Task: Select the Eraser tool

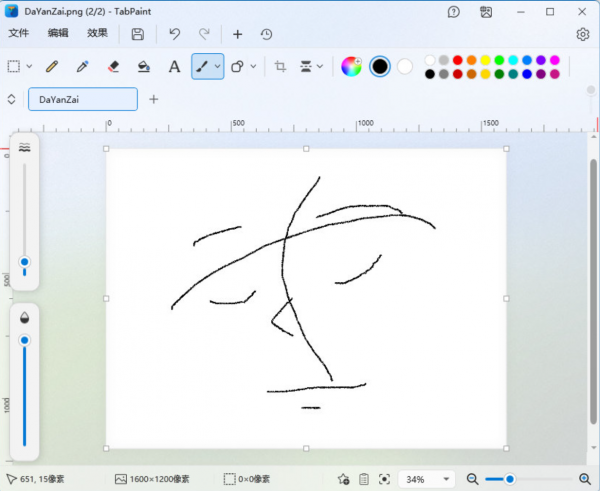Action: click(113, 66)
